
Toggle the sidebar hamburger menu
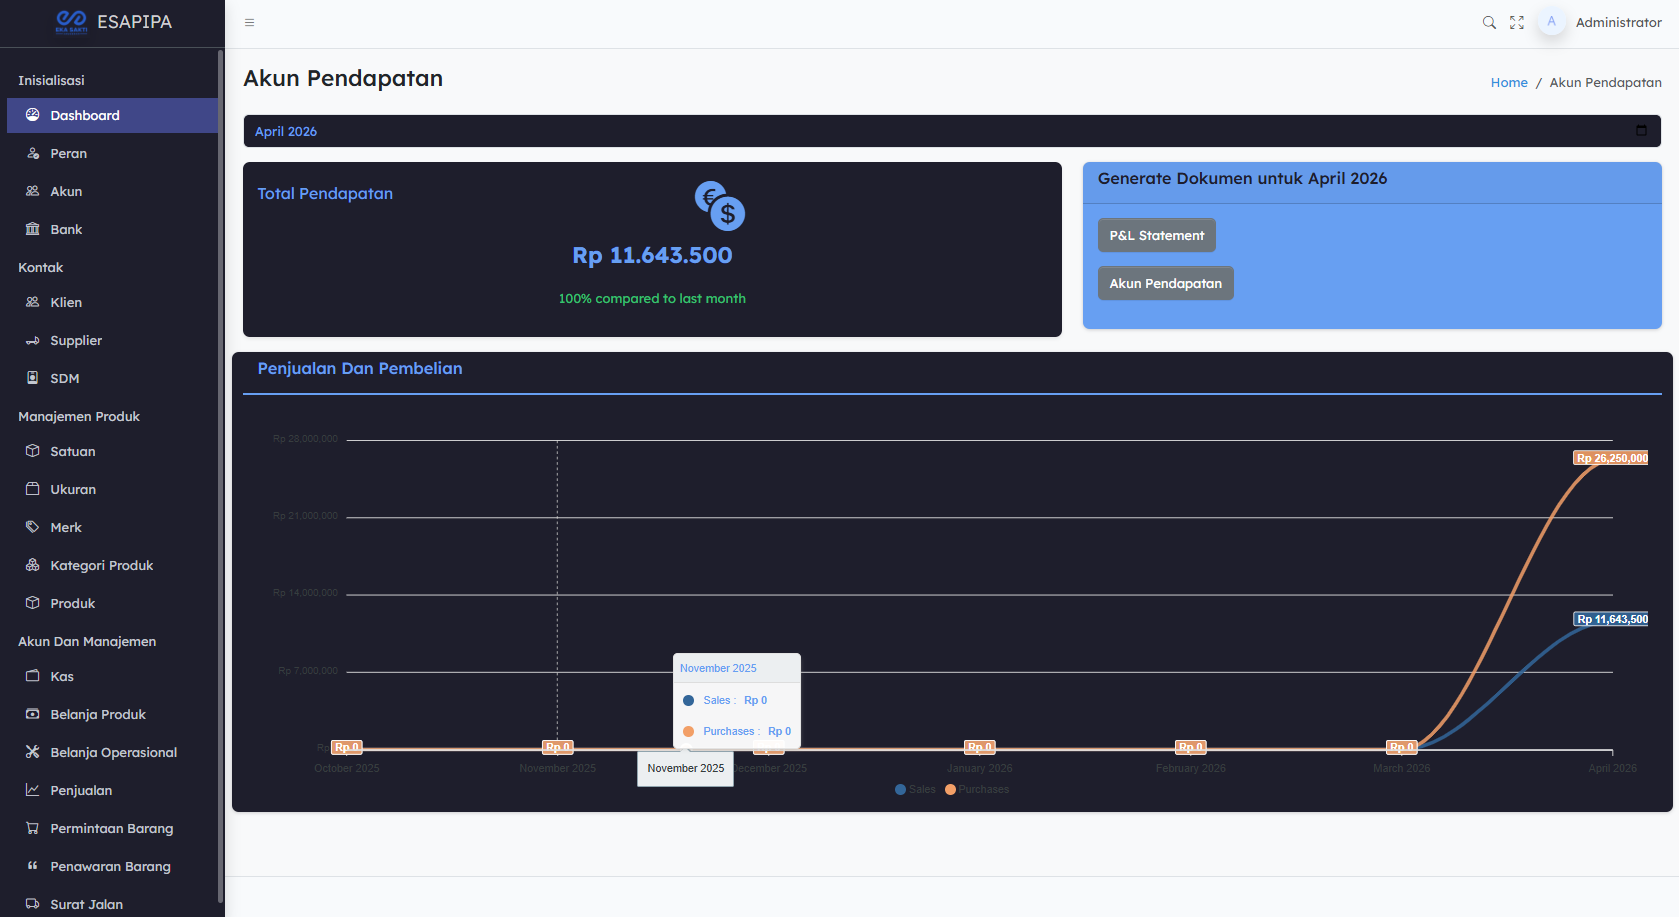point(250,22)
